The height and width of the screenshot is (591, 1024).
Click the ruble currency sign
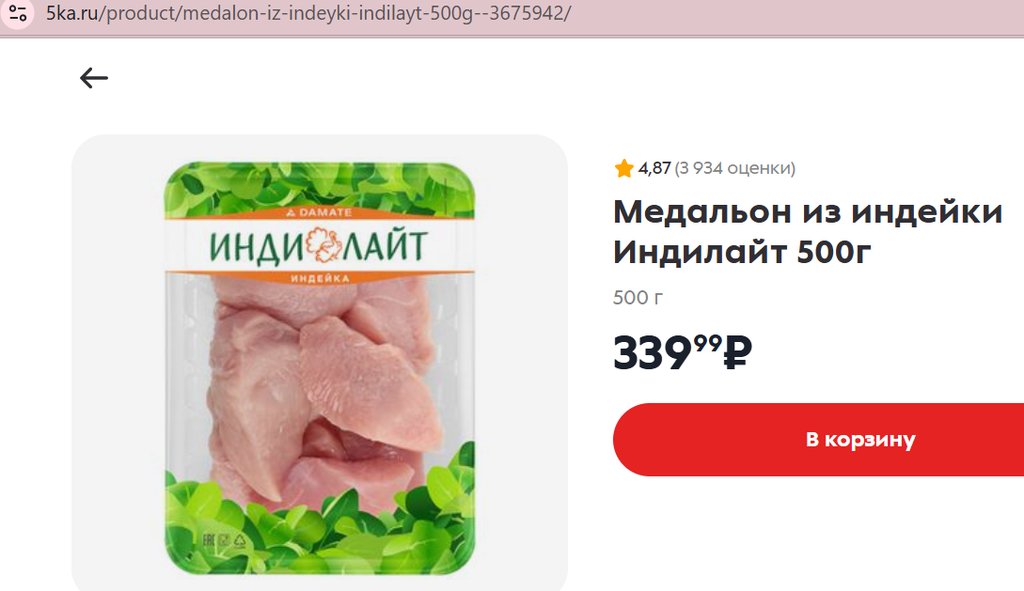coord(738,353)
